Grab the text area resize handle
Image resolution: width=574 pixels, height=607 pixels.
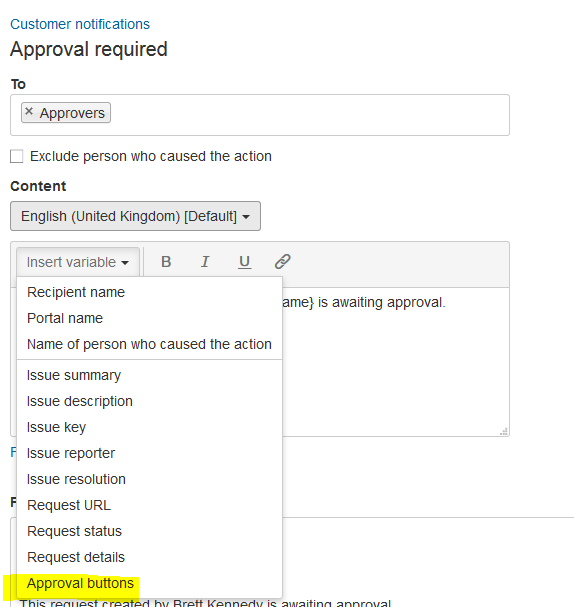504,431
